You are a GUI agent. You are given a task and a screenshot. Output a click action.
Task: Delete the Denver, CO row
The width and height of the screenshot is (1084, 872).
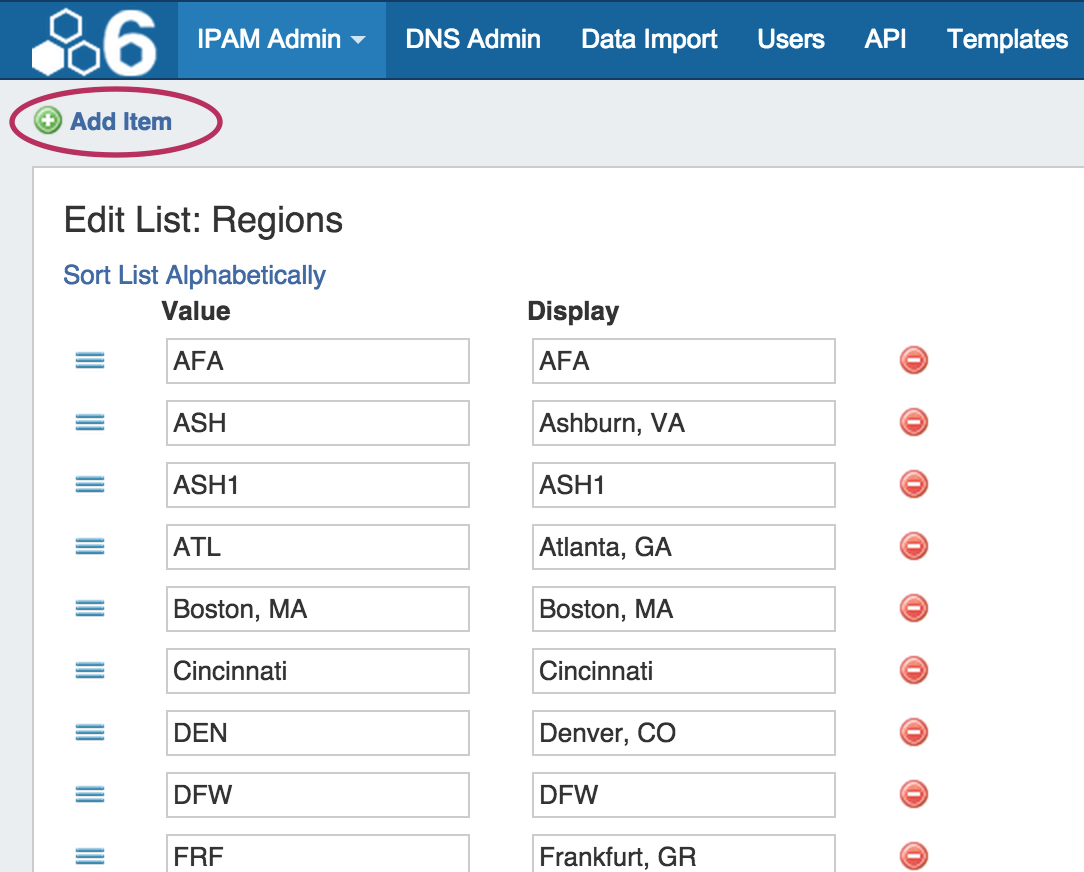click(x=913, y=732)
